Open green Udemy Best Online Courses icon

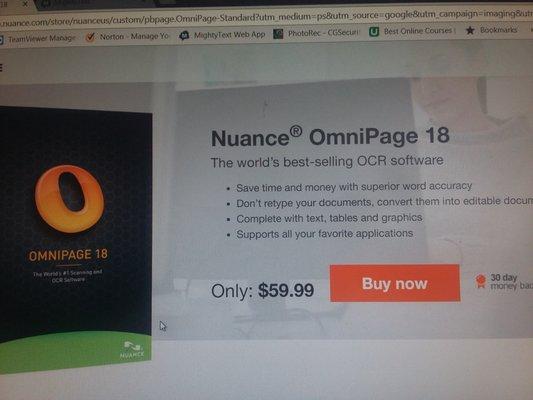click(x=374, y=32)
